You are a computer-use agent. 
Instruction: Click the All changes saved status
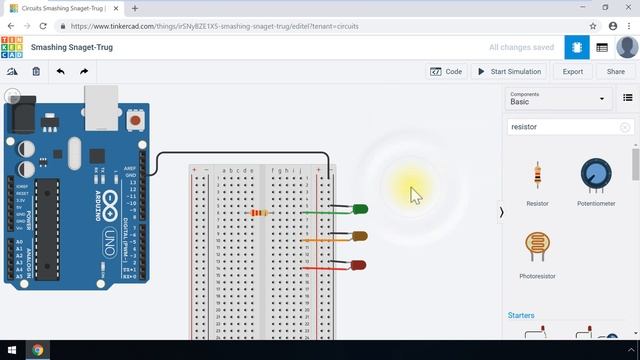521,47
